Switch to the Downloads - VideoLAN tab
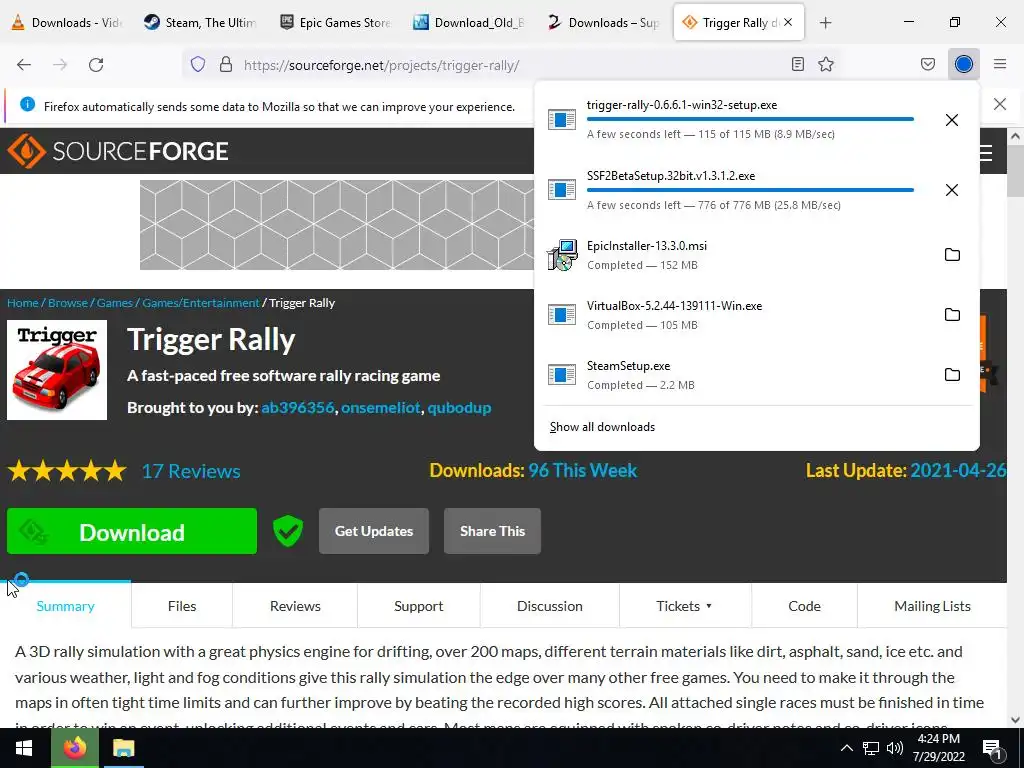This screenshot has height=768, width=1024. pos(67,23)
